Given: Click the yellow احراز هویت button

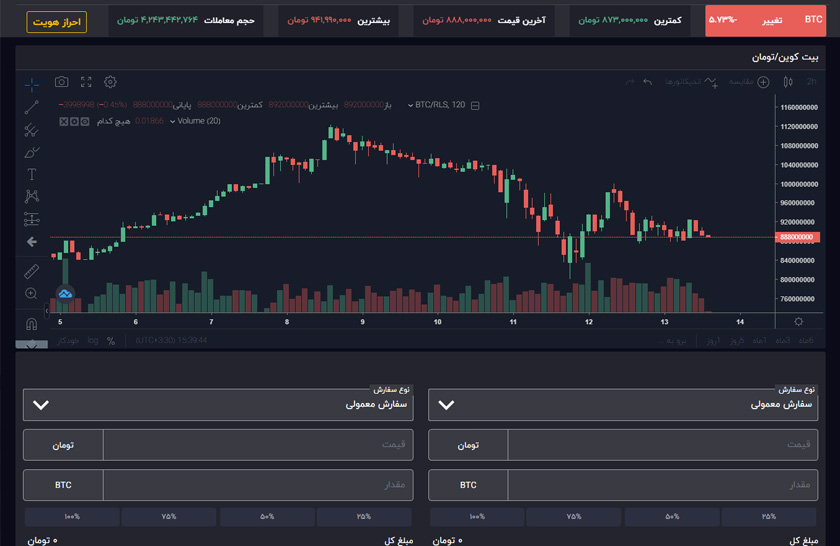Looking at the screenshot, I should click(x=57, y=21).
